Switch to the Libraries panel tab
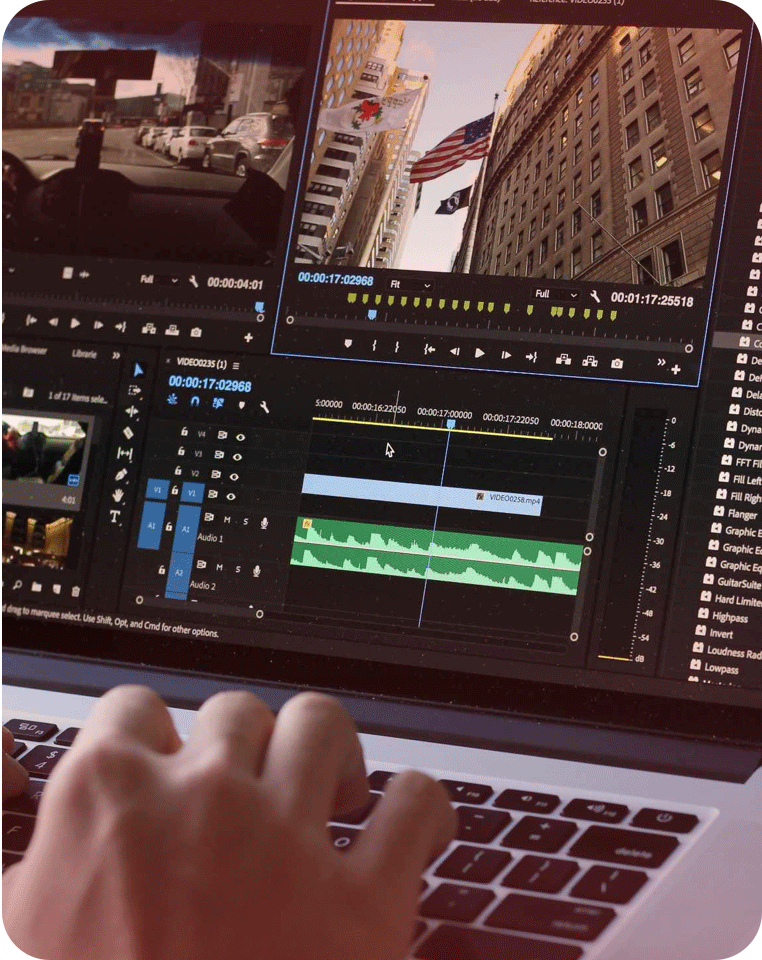The width and height of the screenshot is (762, 960). point(85,353)
